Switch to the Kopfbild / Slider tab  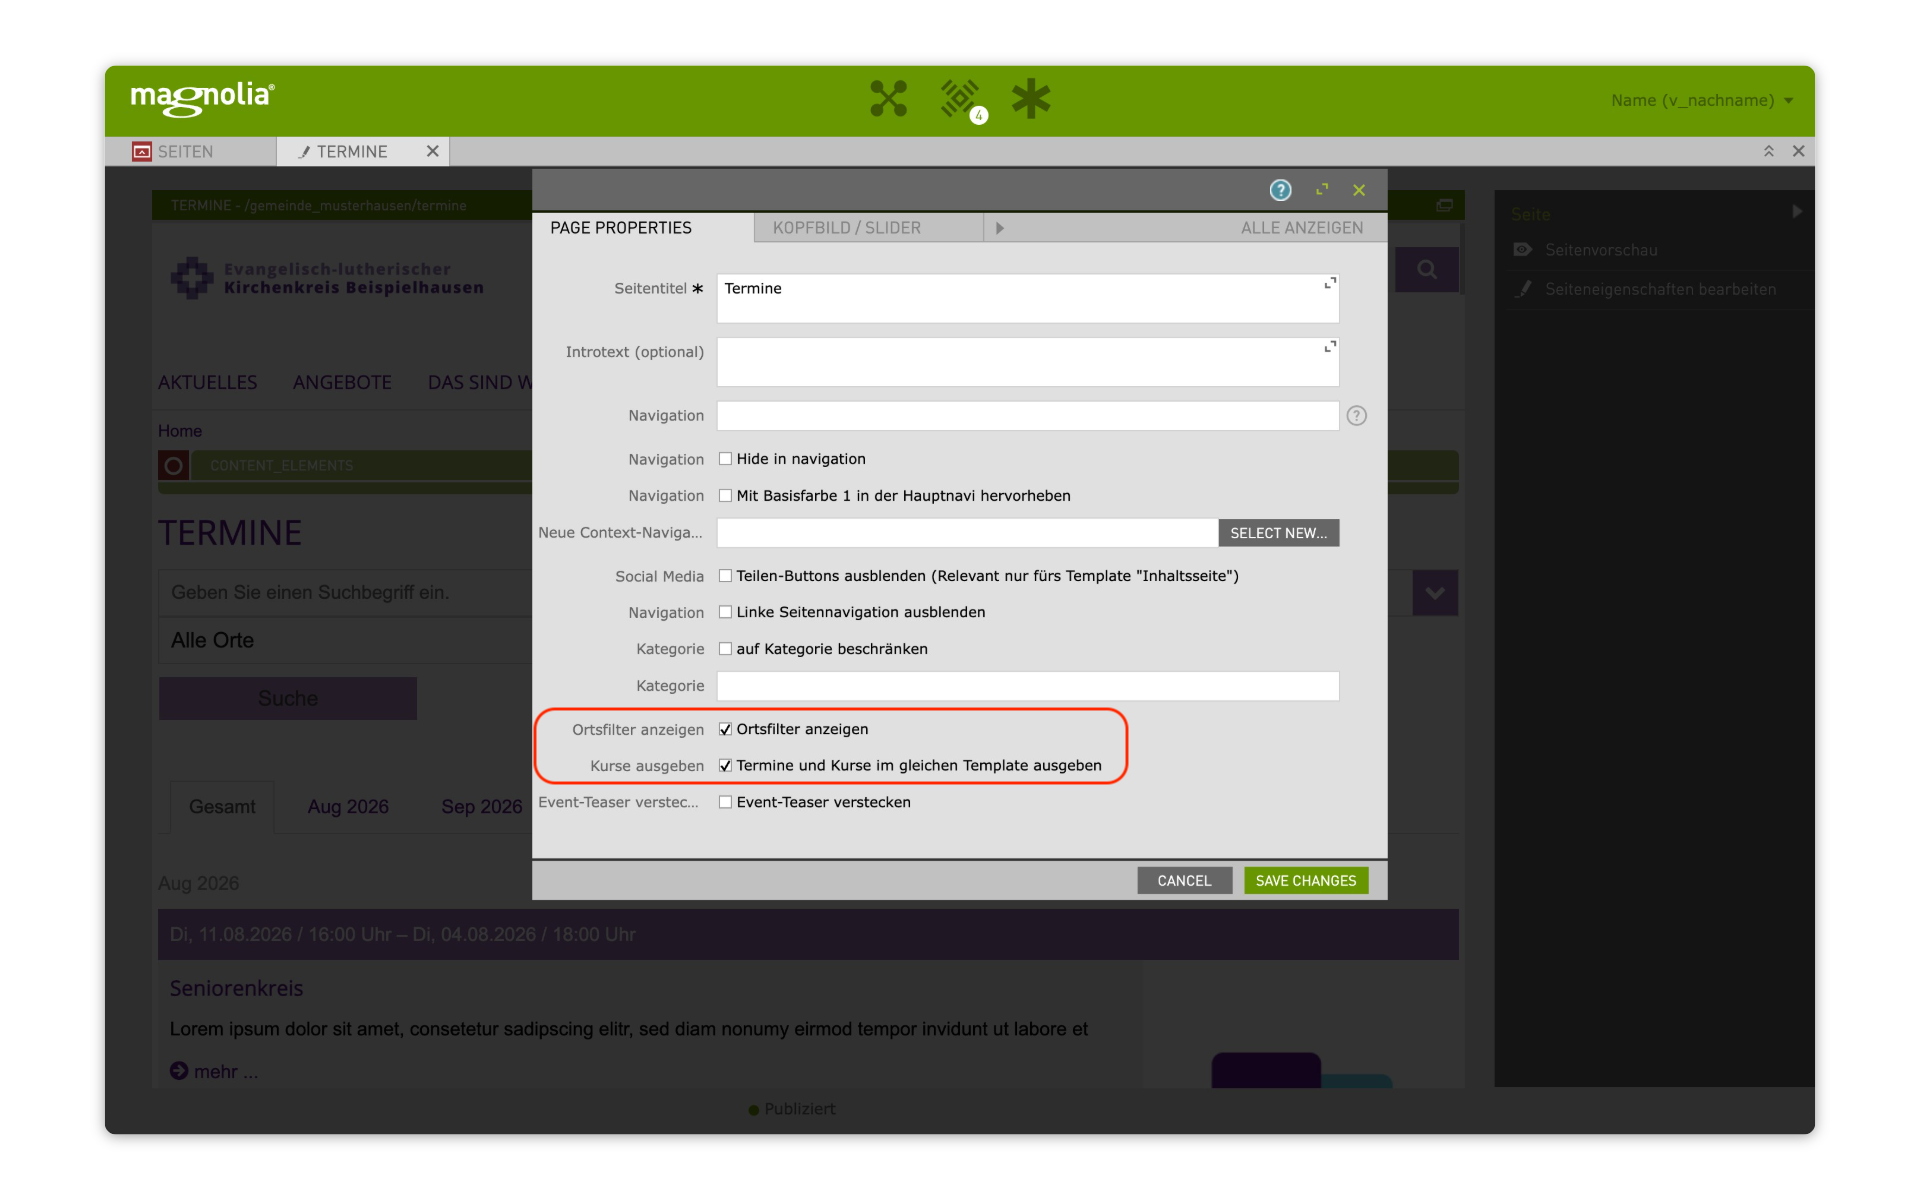pos(868,228)
